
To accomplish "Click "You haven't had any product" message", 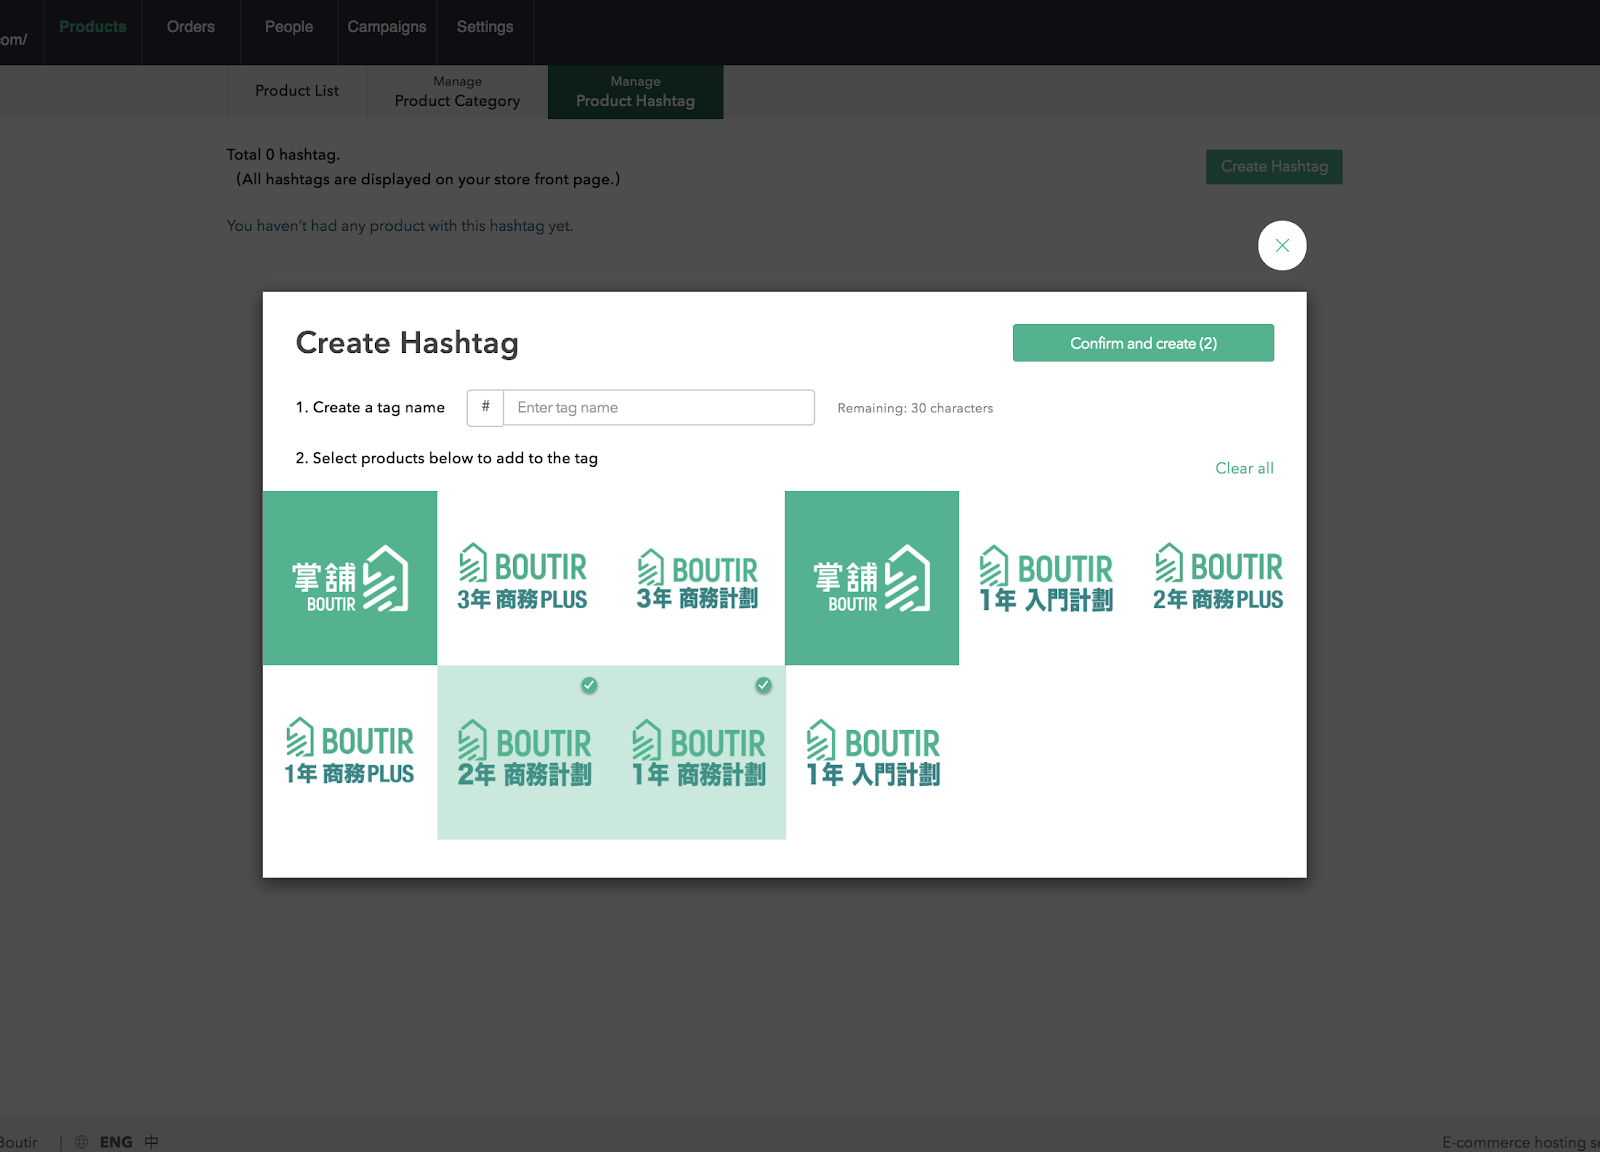I will [x=400, y=226].
